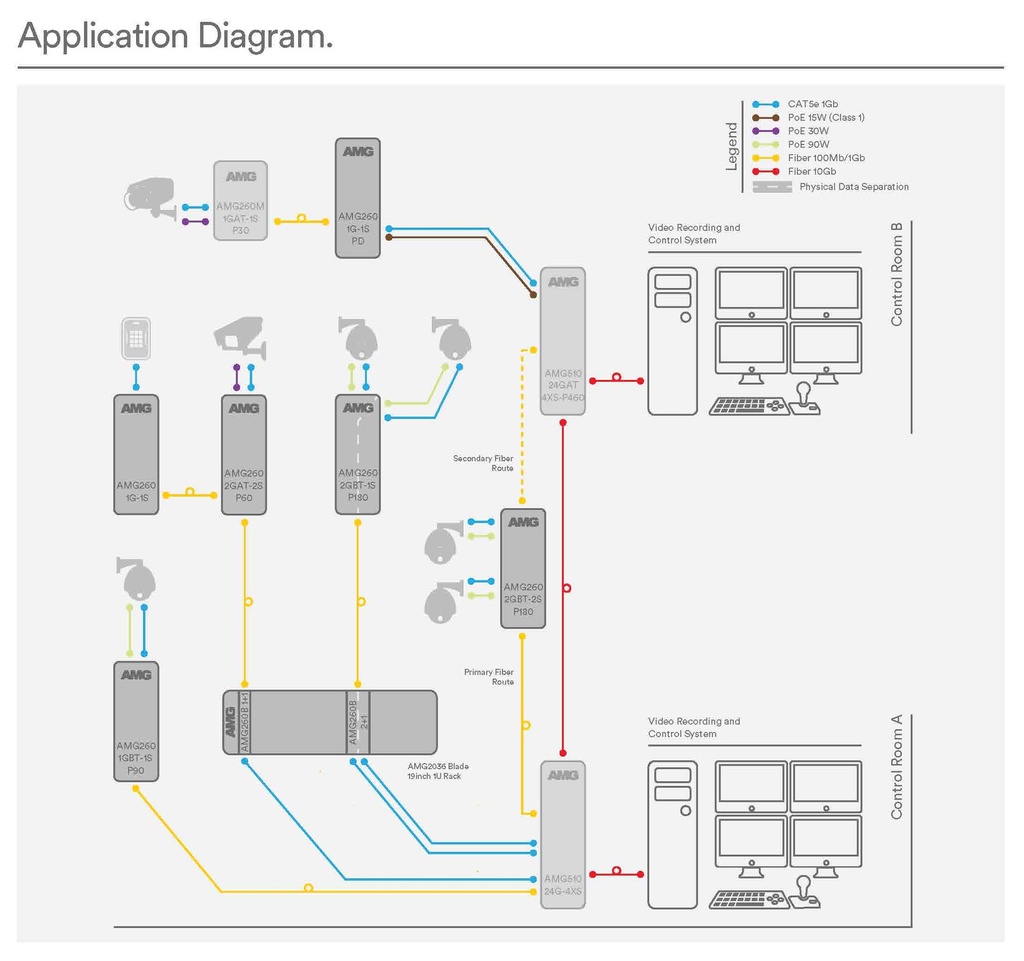Select the AMG510 24G-4XS switch
1024x961 pixels.
[x=562, y=834]
